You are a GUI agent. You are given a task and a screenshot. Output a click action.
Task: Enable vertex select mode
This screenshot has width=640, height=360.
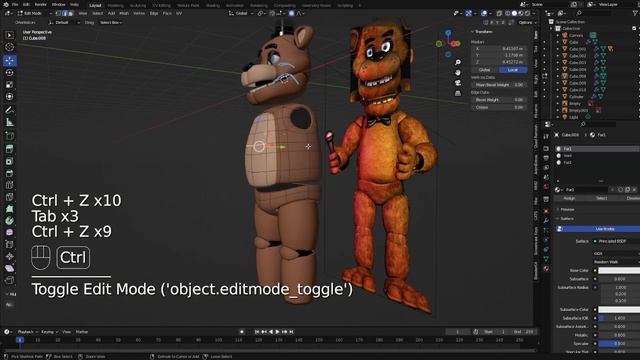click(58, 13)
